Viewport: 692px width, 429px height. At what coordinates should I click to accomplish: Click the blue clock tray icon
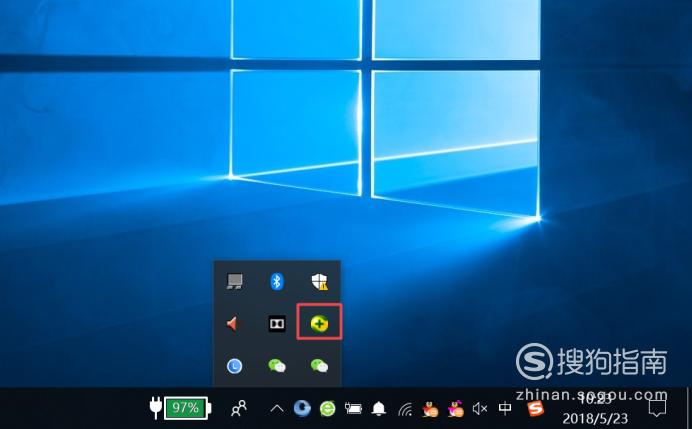coord(234,366)
